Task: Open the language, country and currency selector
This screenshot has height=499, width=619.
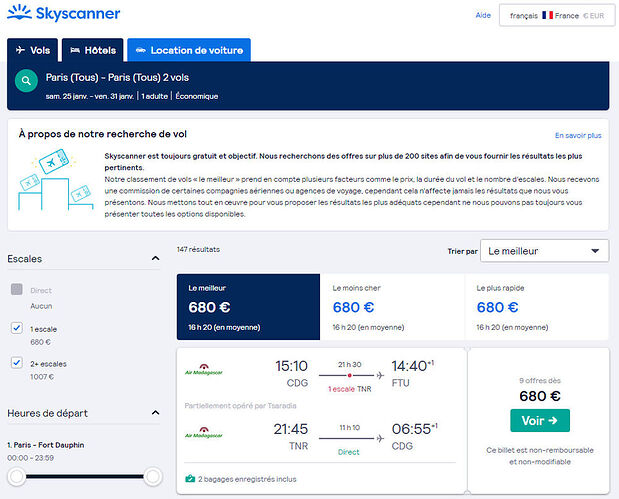Action: (x=557, y=15)
